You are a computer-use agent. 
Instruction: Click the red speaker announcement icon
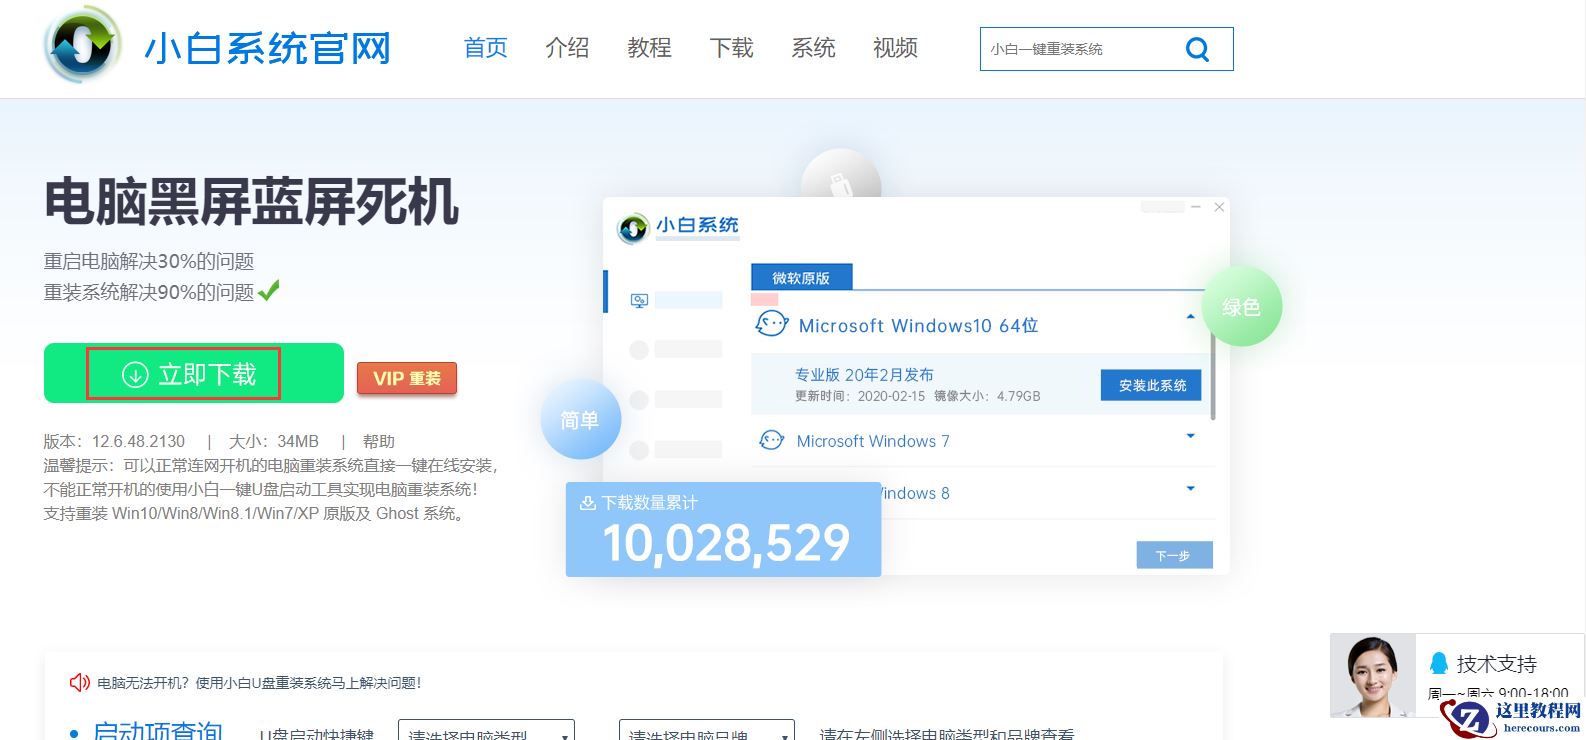(x=80, y=683)
